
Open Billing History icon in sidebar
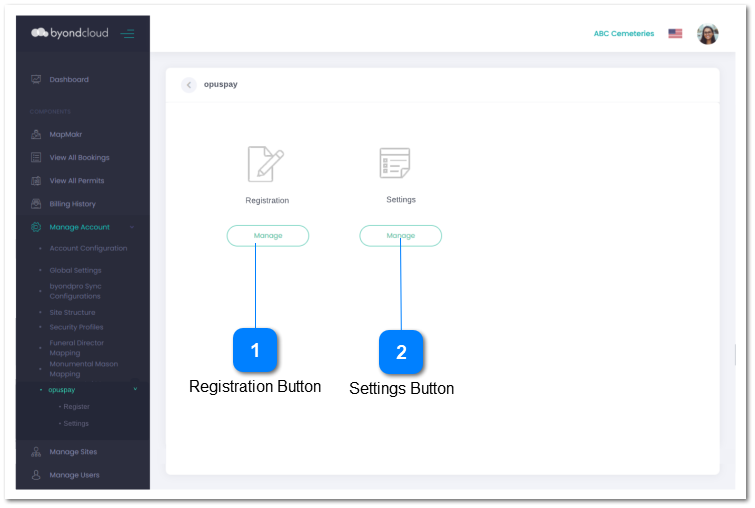click(x=36, y=204)
